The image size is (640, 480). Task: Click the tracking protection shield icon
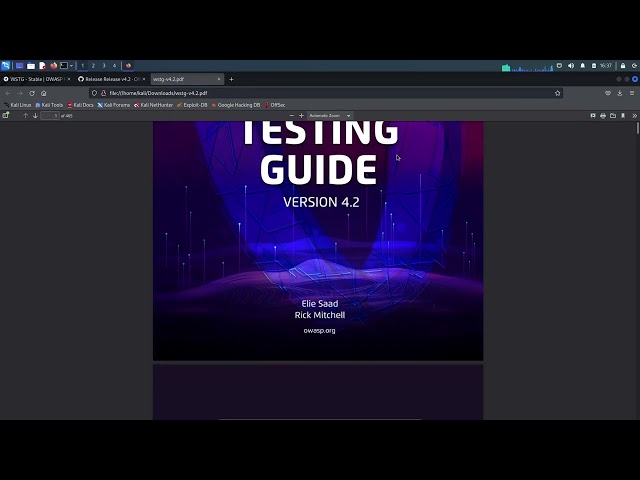[x=94, y=93]
